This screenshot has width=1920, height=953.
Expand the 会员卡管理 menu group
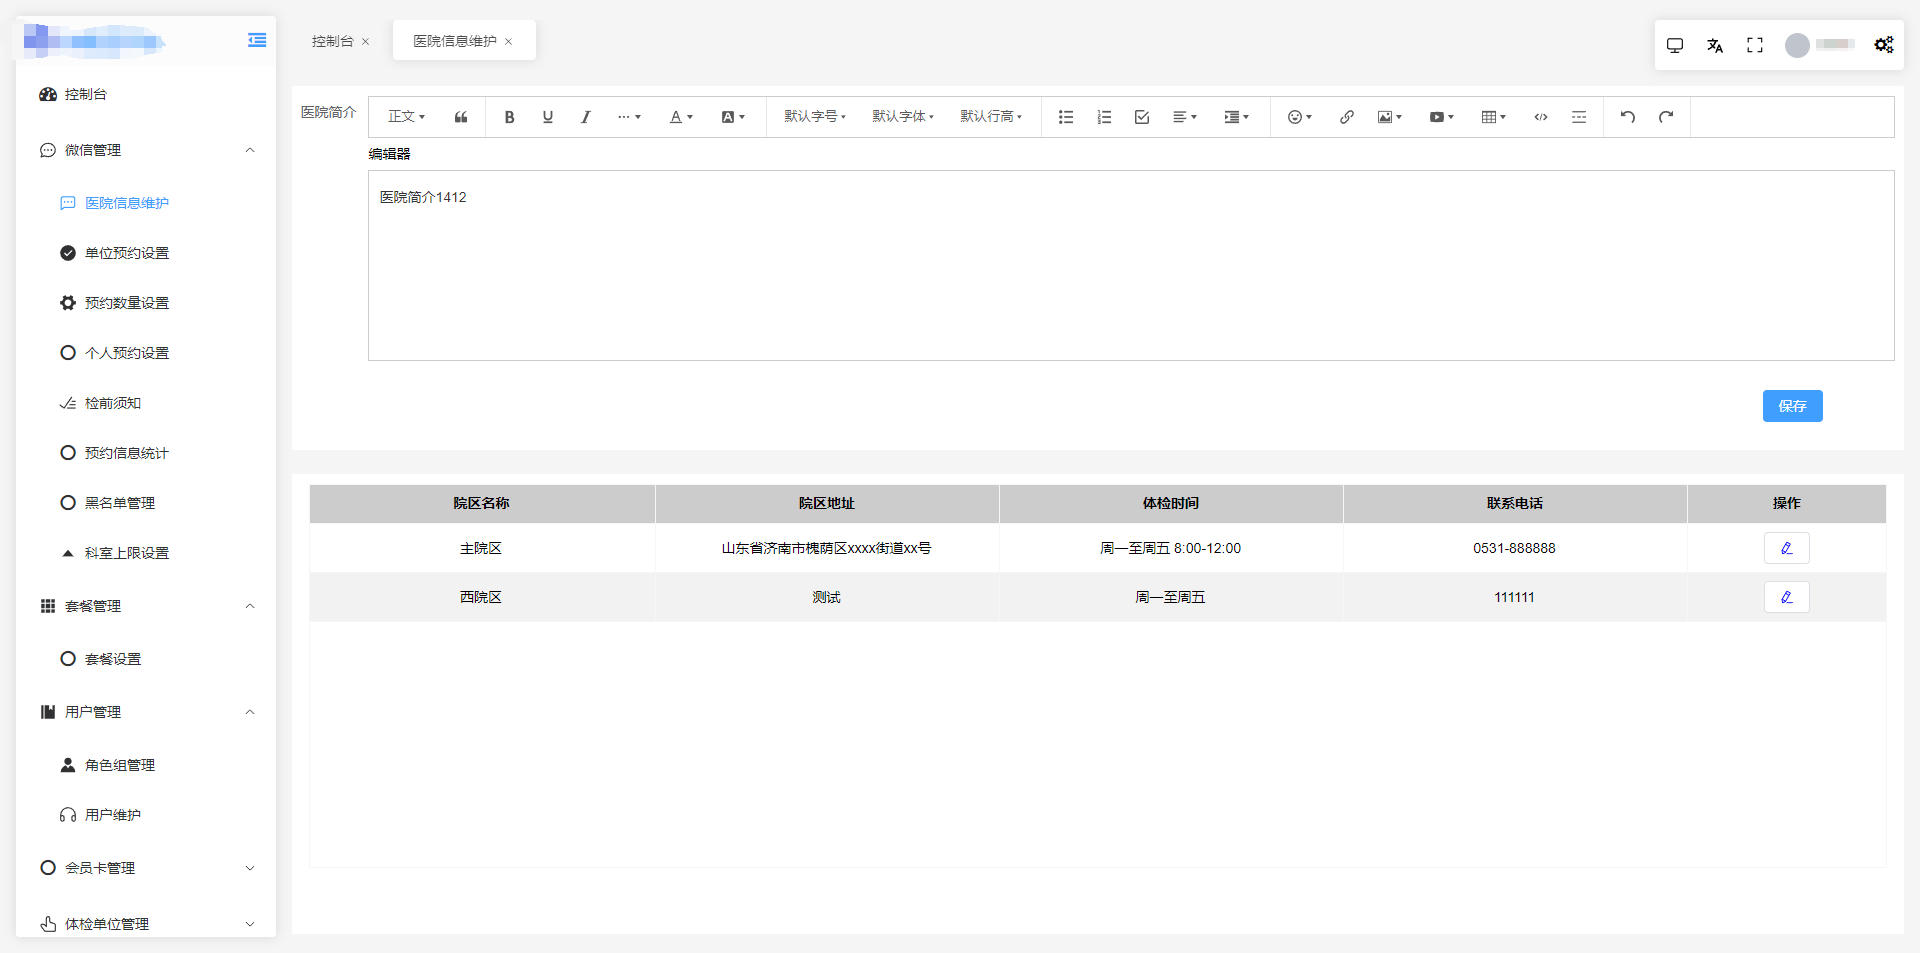(146, 868)
